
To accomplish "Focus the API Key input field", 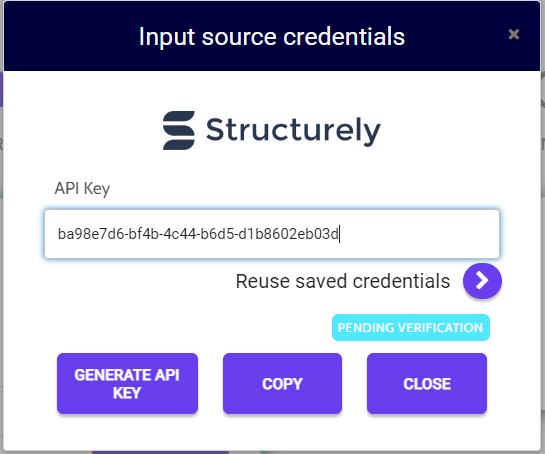I will [272, 234].
